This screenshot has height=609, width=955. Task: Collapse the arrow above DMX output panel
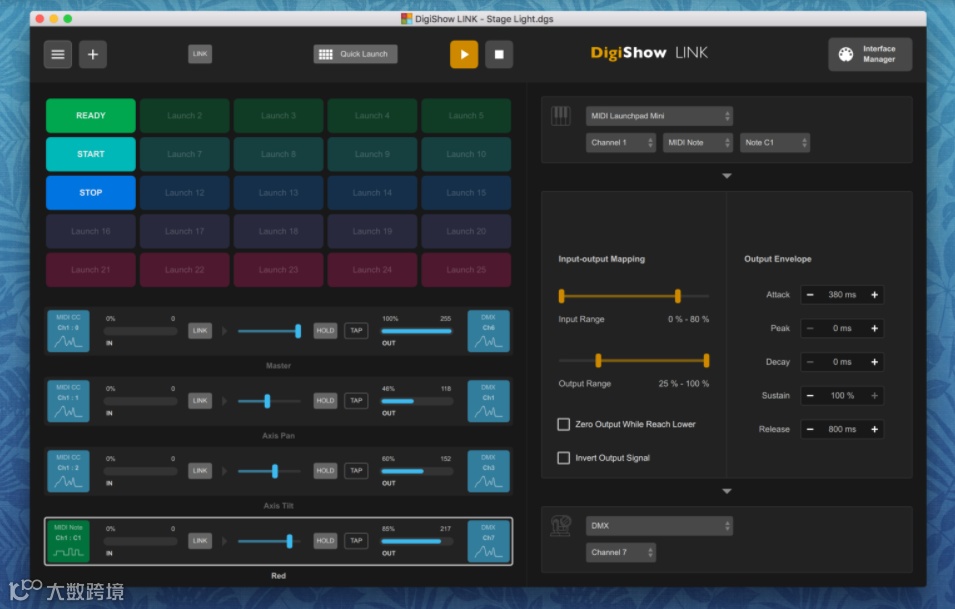[727, 491]
